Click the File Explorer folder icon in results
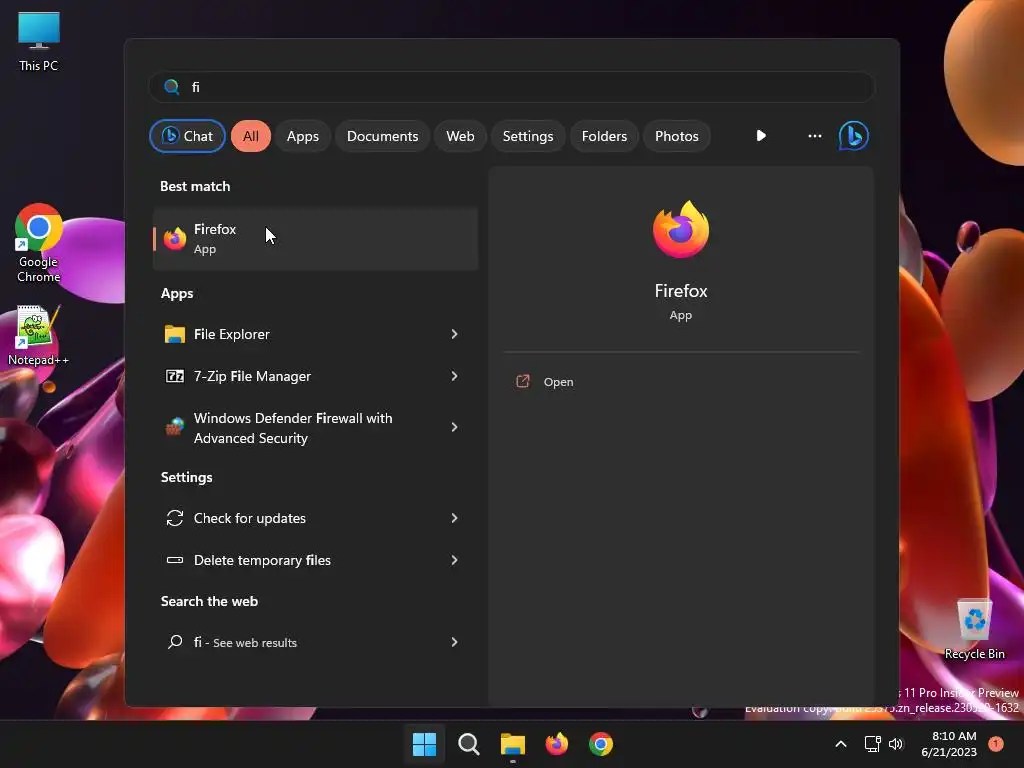1024x768 pixels. coord(174,334)
